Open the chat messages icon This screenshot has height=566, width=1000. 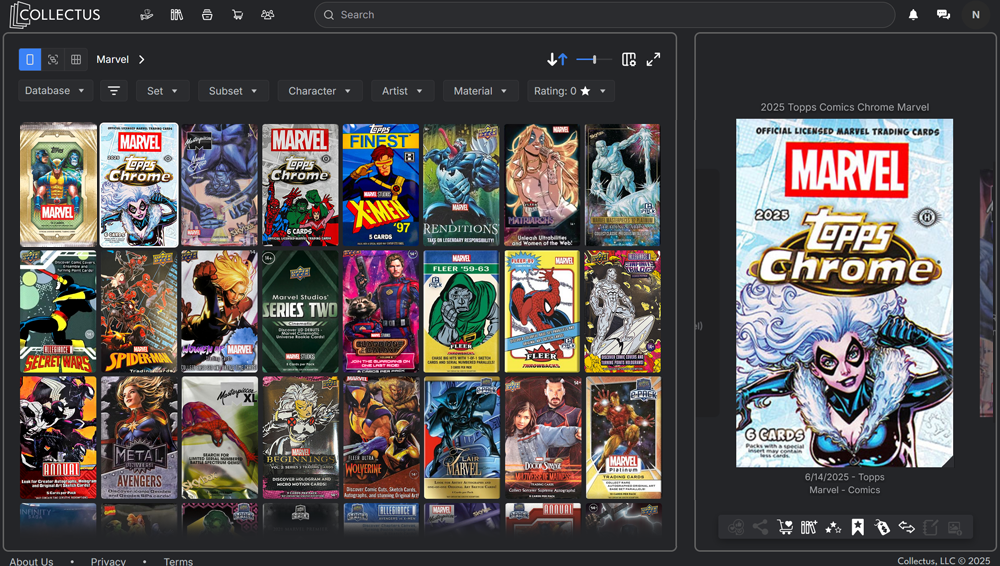tap(943, 15)
